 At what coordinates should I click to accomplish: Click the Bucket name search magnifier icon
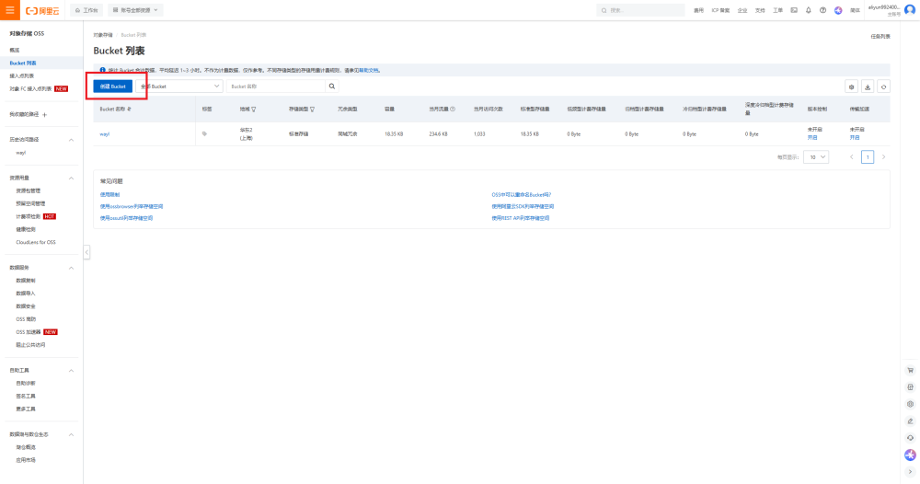[x=333, y=87]
